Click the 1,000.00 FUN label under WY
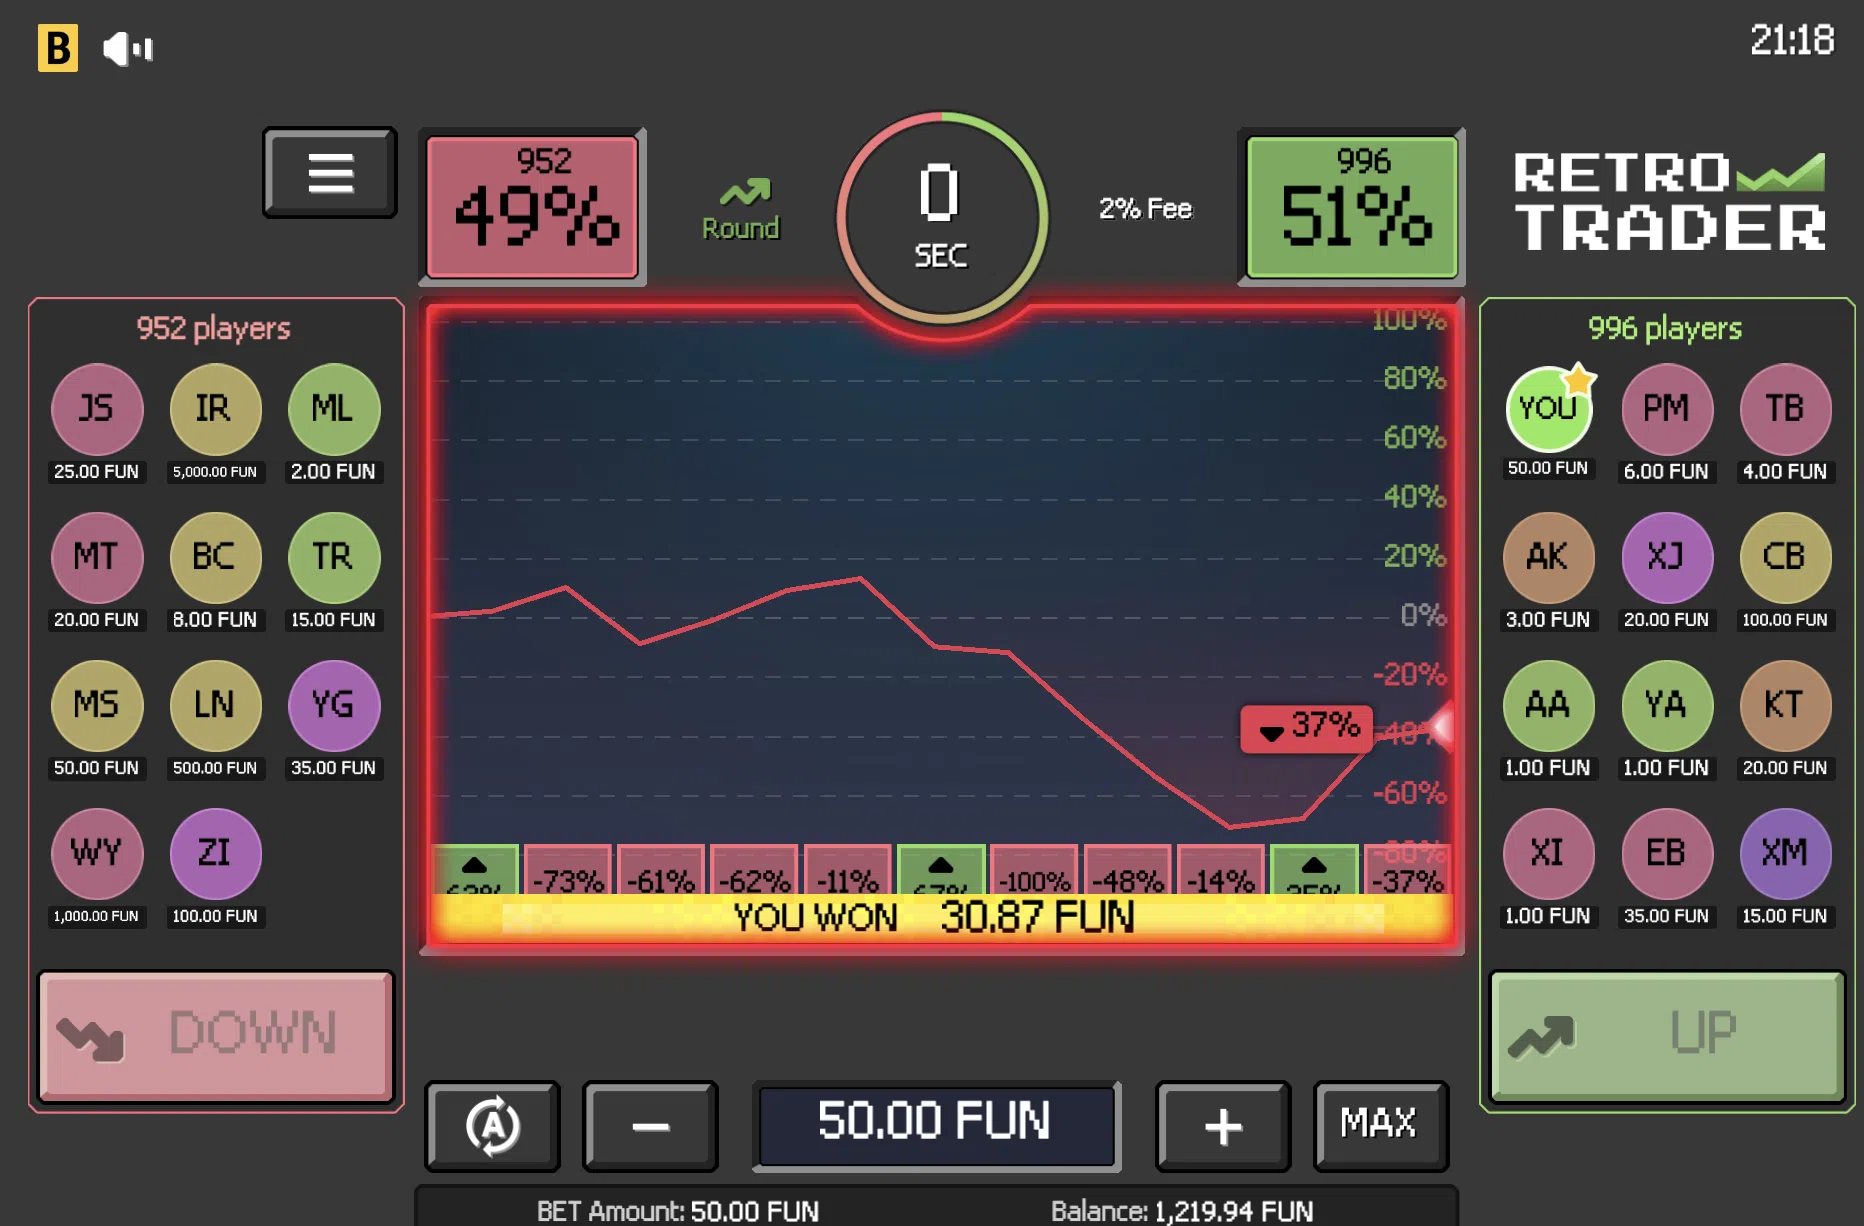This screenshot has height=1226, width=1864. 96,916
